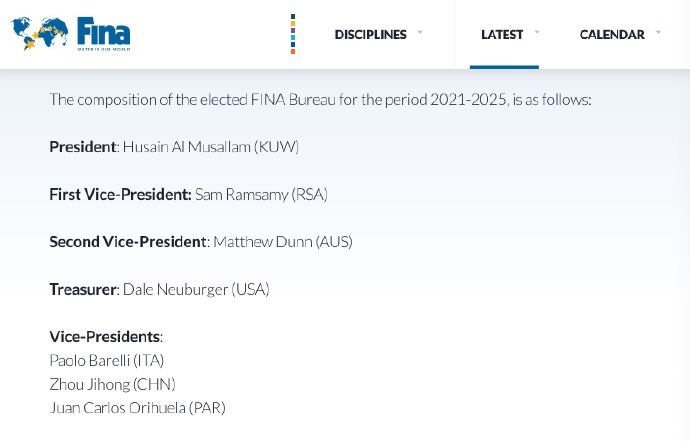This screenshot has width=690, height=441.
Task: Click the name Zhou Jihong (CHN)
Action: pyautogui.click(x=104, y=384)
